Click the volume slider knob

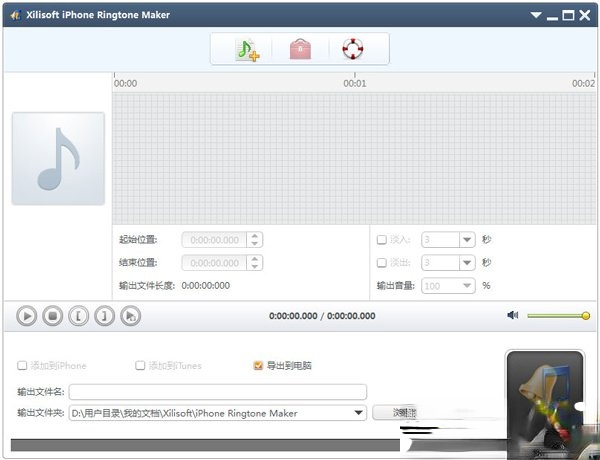pos(586,316)
